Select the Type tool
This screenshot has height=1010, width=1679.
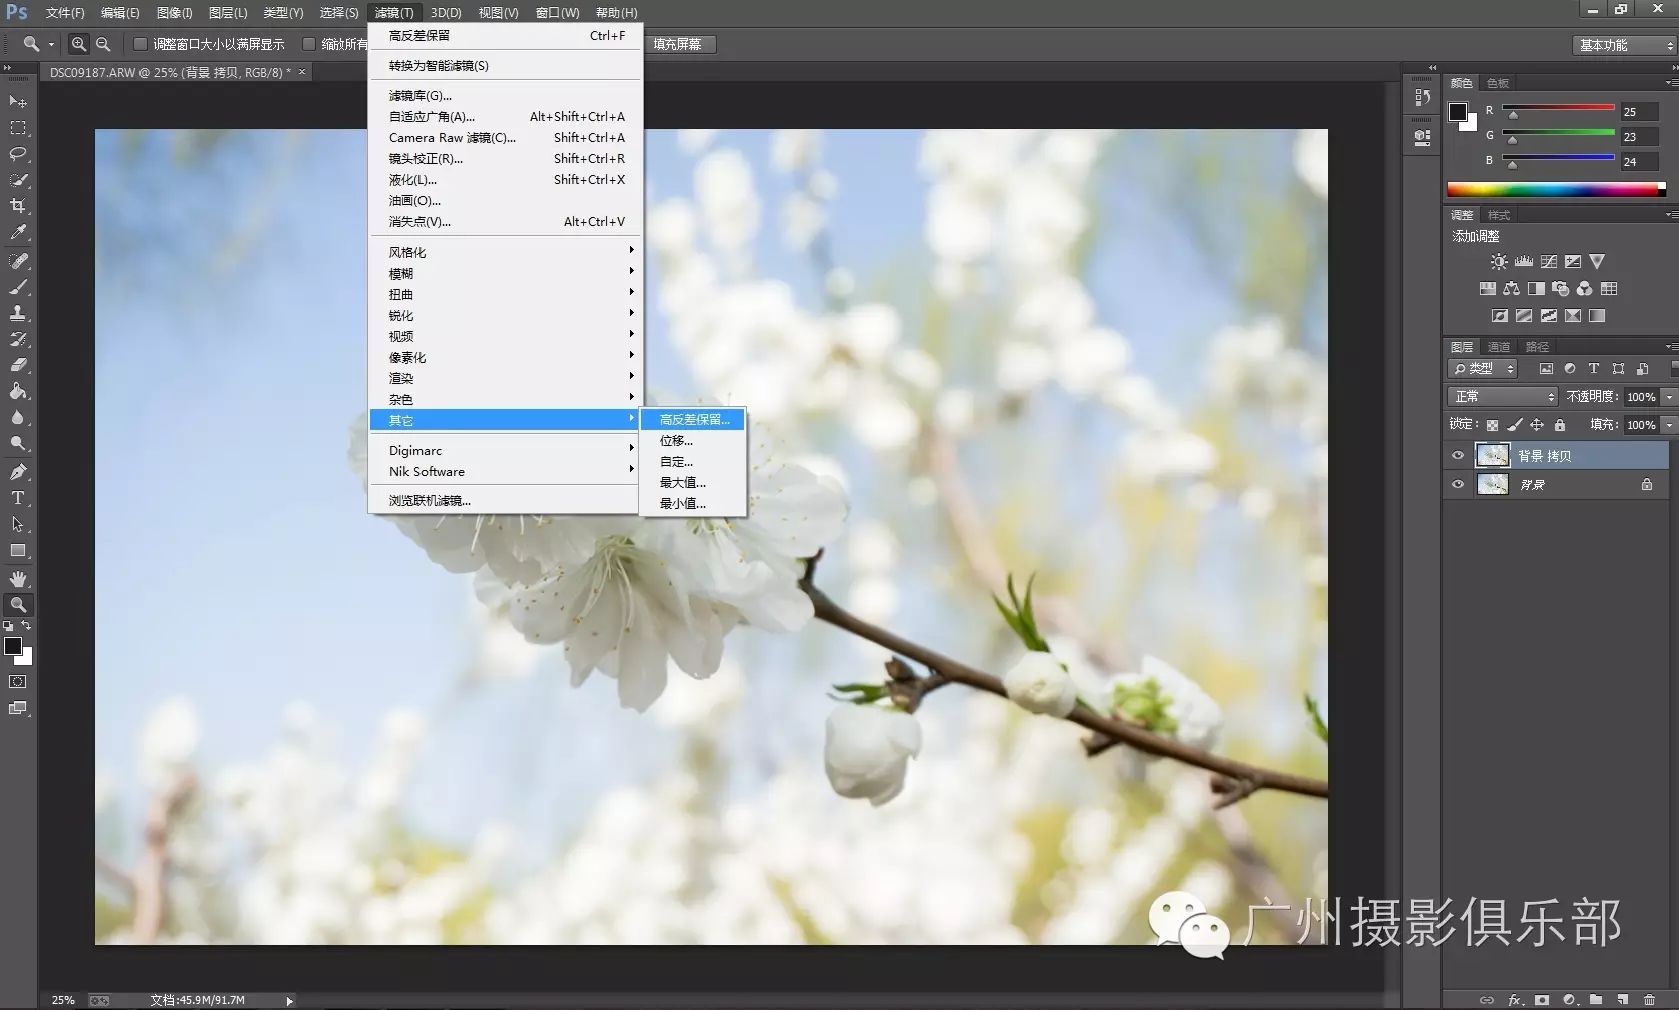[x=18, y=498]
